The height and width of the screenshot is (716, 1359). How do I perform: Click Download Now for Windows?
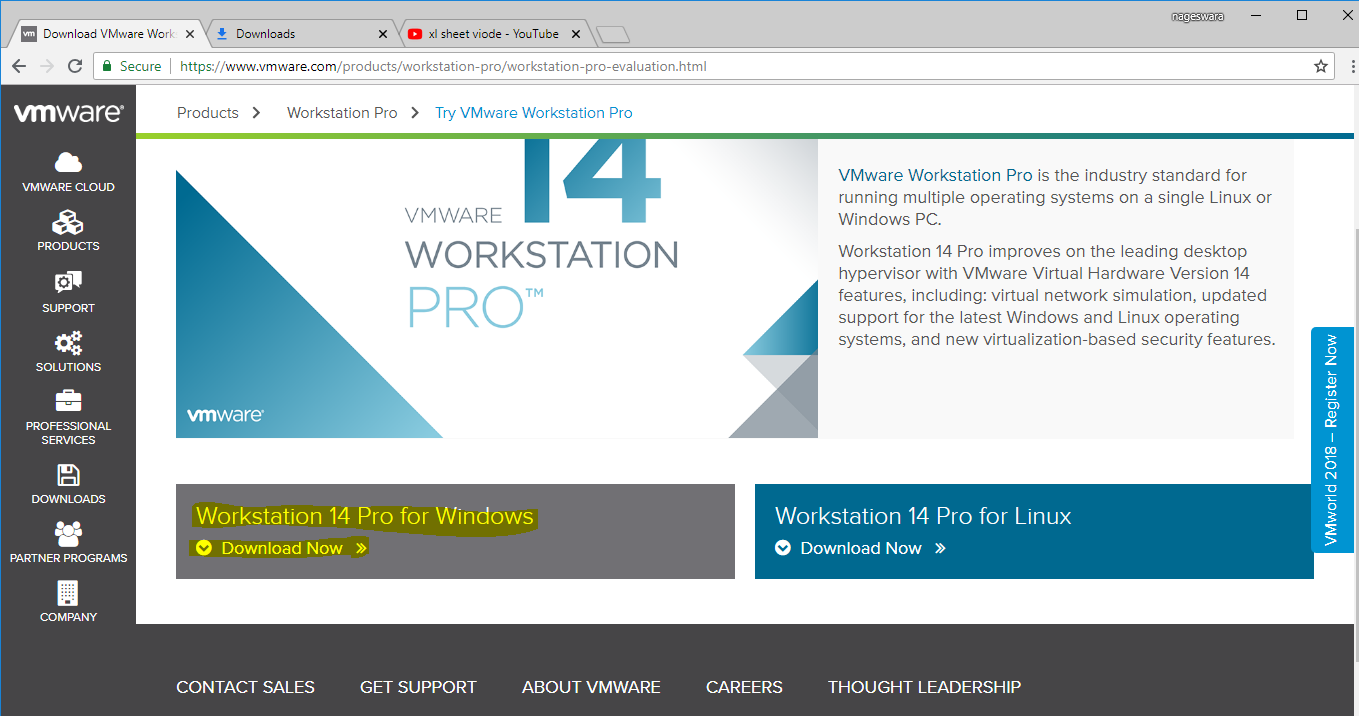pos(282,548)
